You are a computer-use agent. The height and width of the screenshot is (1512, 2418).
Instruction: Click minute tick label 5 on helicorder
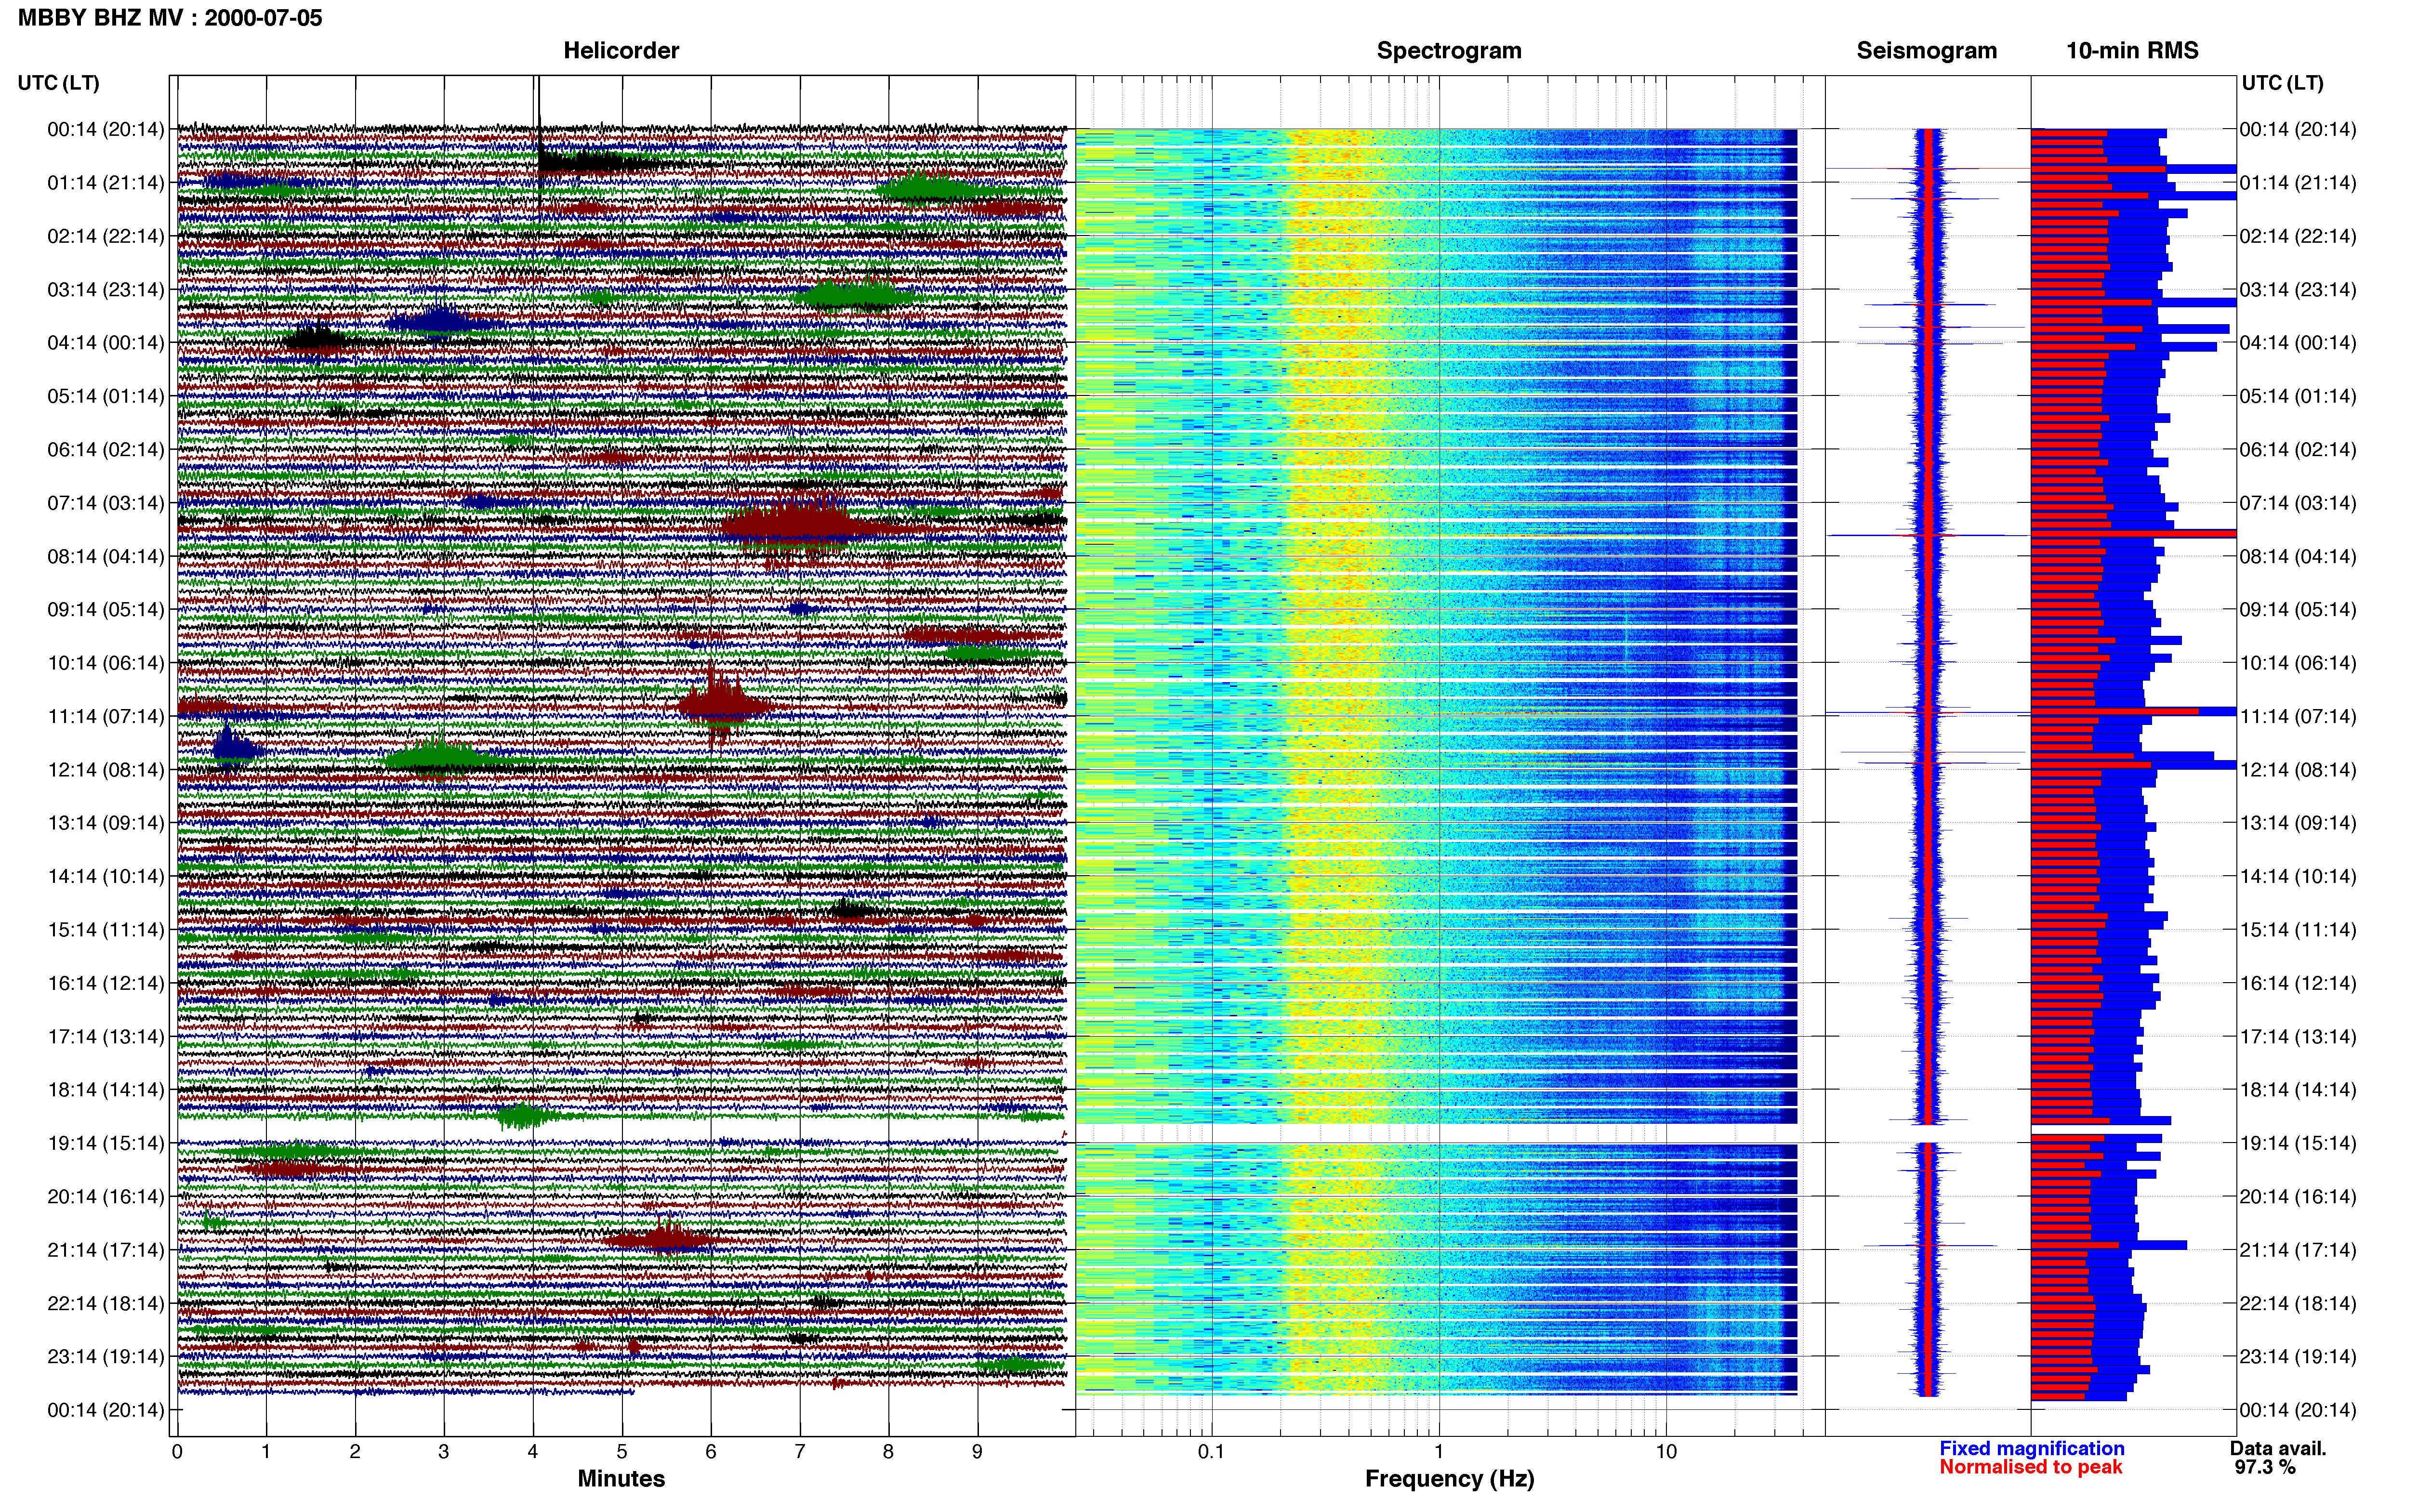(622, 1451)
